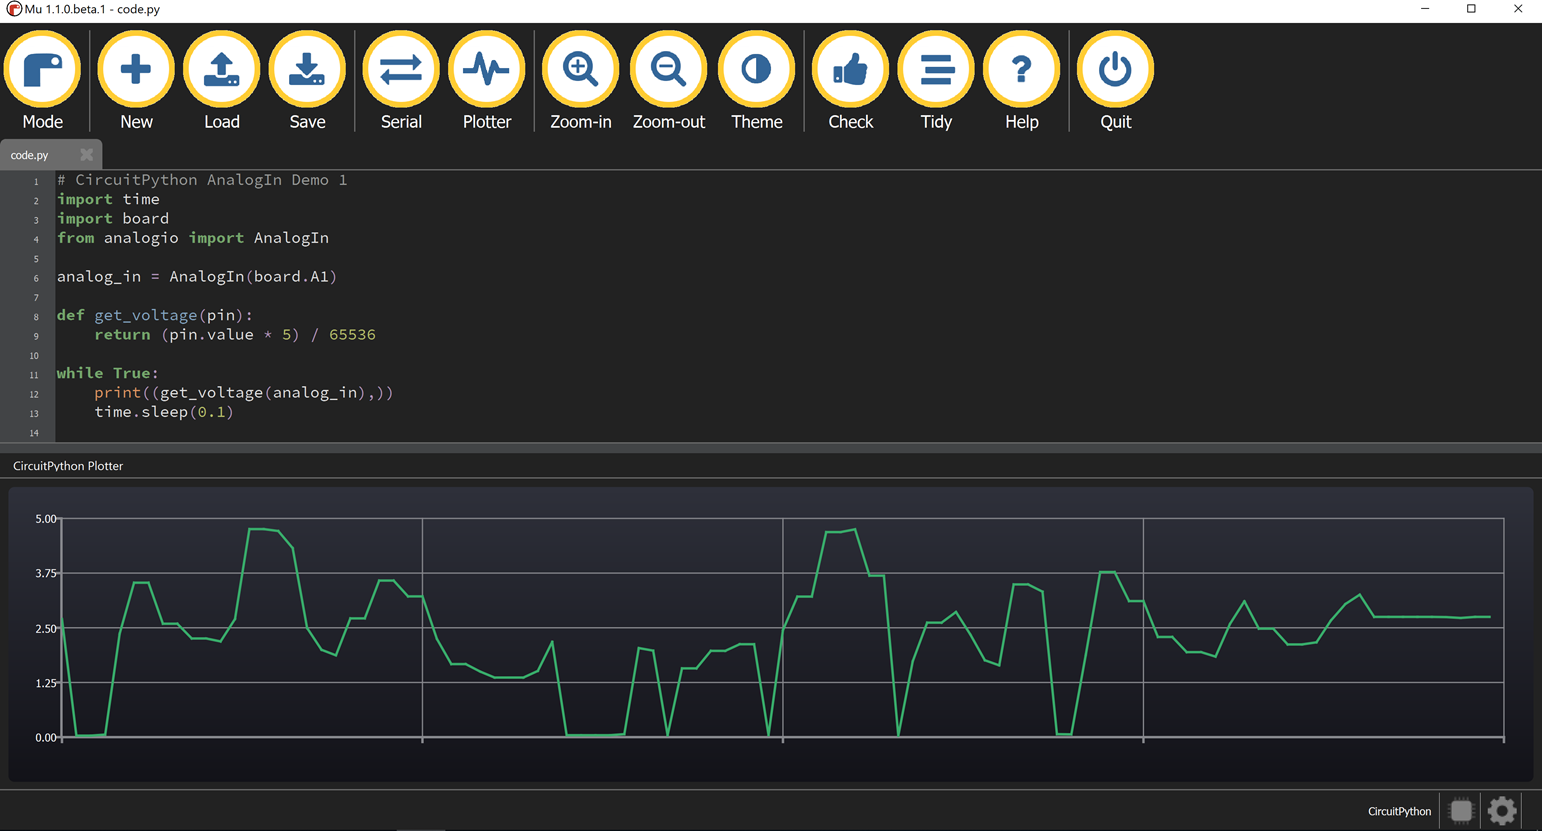Toggle the editor Theme

pyautogui.click(x=756, y=70)
